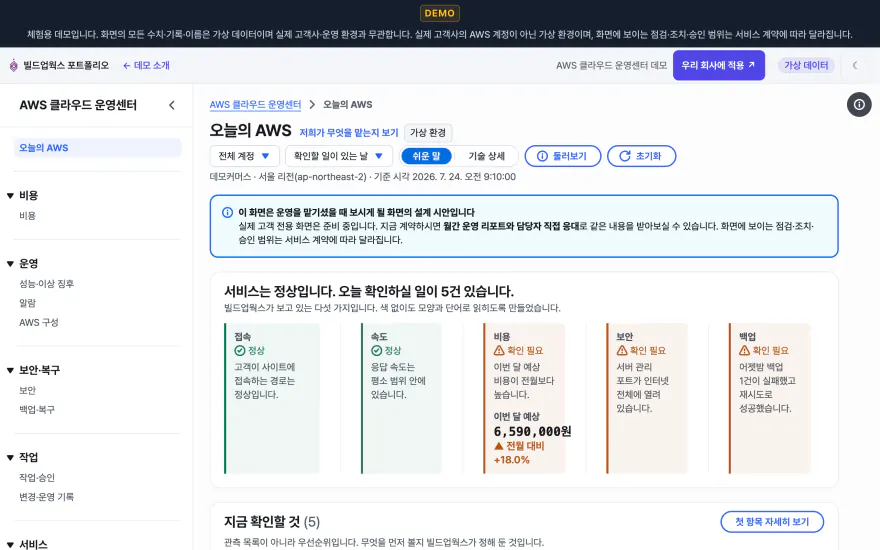Image resolution: width=880 pixels, height=550 pixels.
Task: Click the 정상 check icon in 접속 card
Action: pyautogui.click(x=240, y=351)
